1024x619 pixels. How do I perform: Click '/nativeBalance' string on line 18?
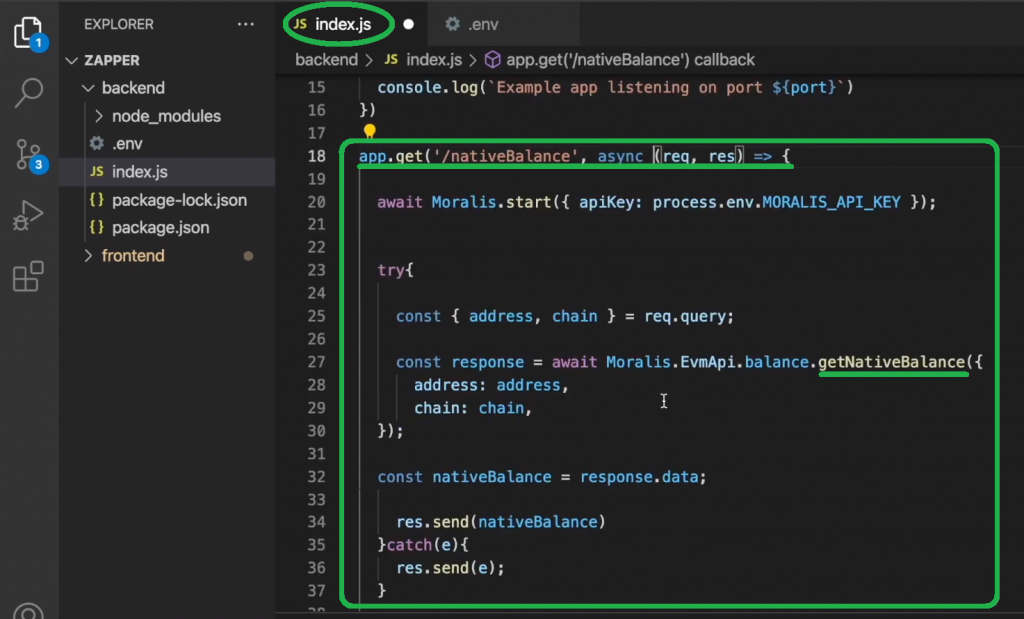click(x=506, y=156)
